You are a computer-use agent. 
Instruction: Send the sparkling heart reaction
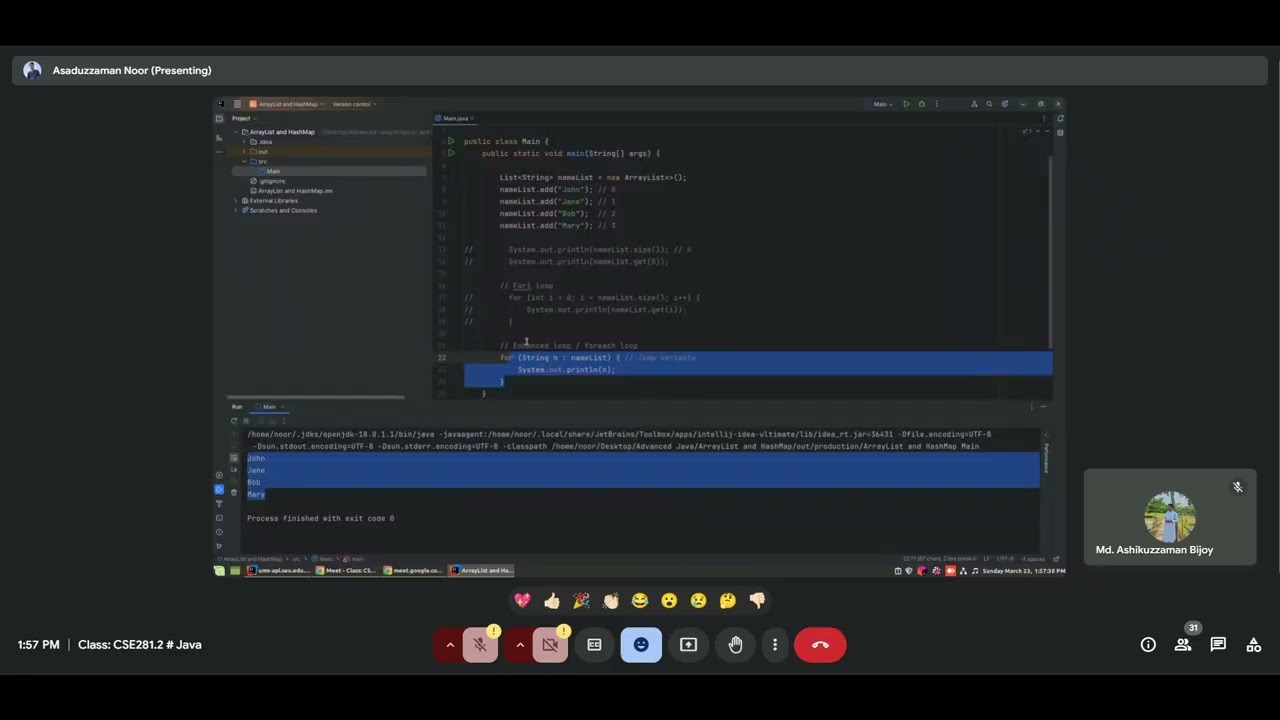[522, 600]
